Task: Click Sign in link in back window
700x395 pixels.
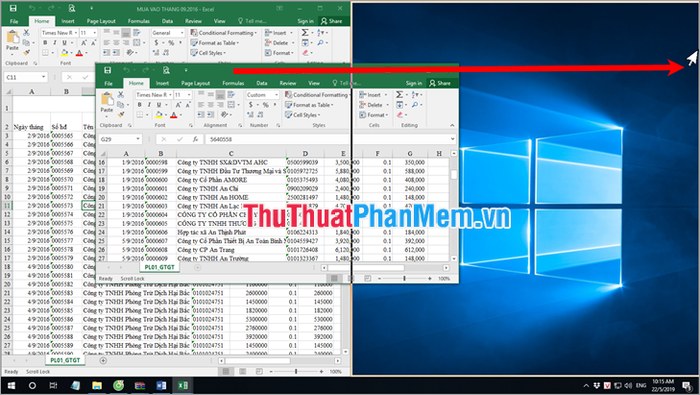Action: 305,21
